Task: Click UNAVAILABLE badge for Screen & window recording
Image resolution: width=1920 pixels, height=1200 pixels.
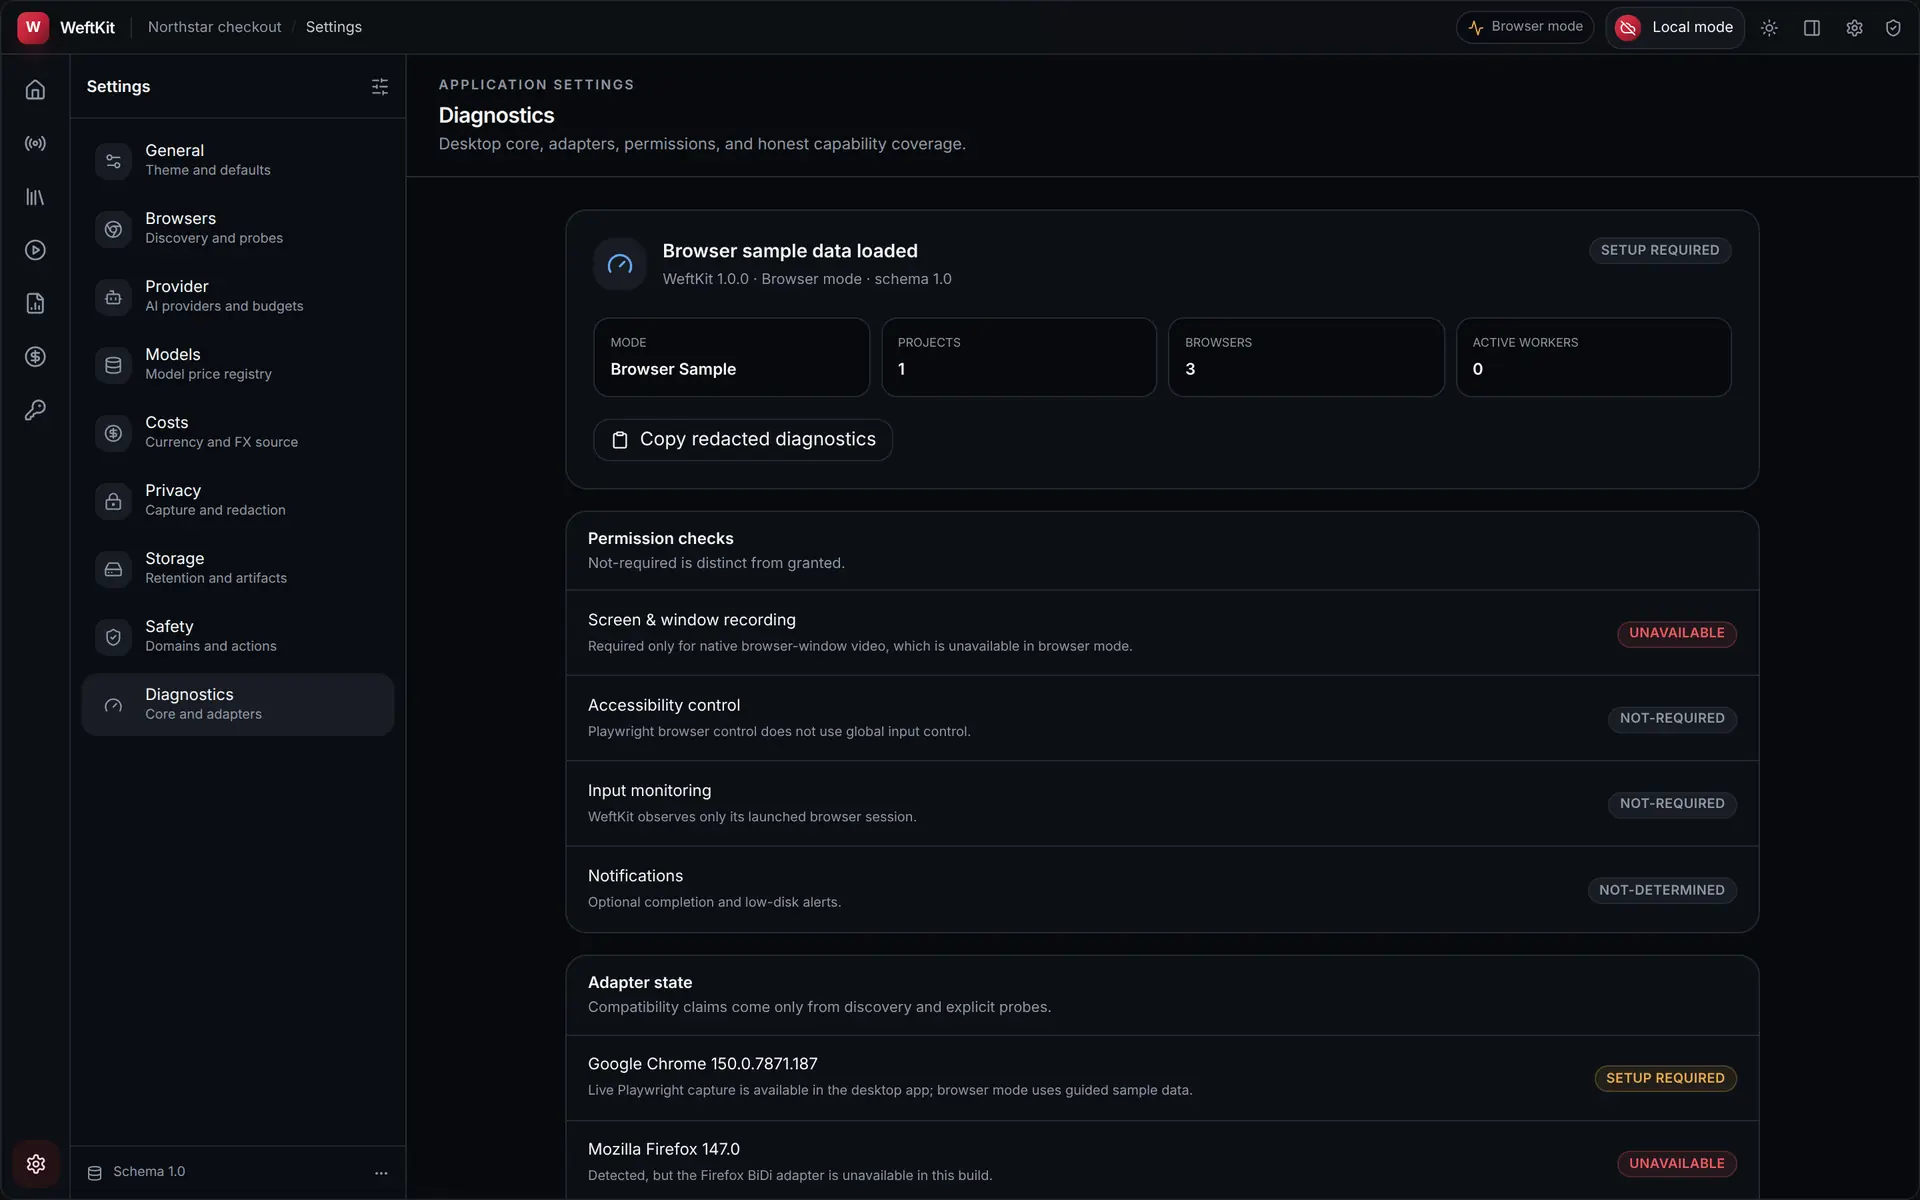Action: 1677,633
